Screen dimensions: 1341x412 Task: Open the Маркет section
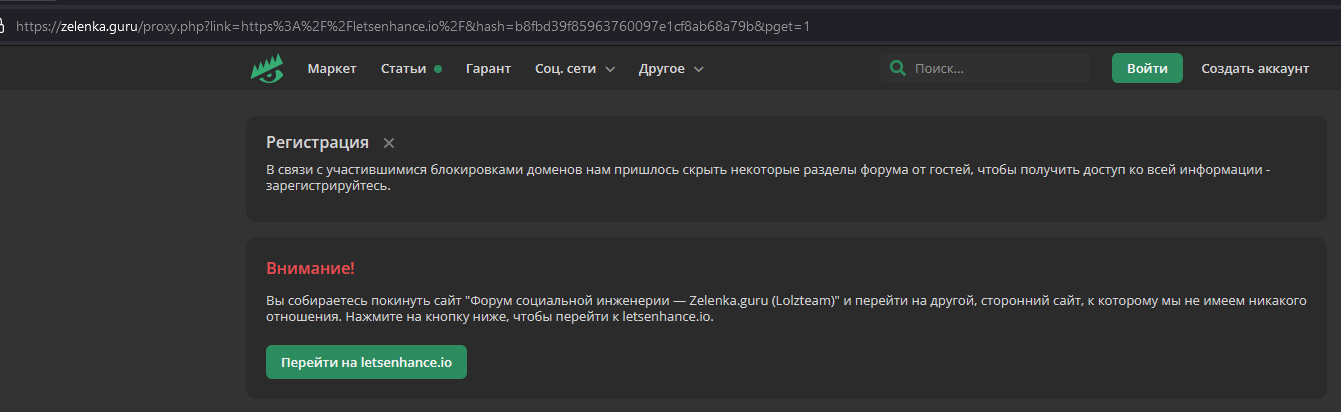click(x=332, y=68)
